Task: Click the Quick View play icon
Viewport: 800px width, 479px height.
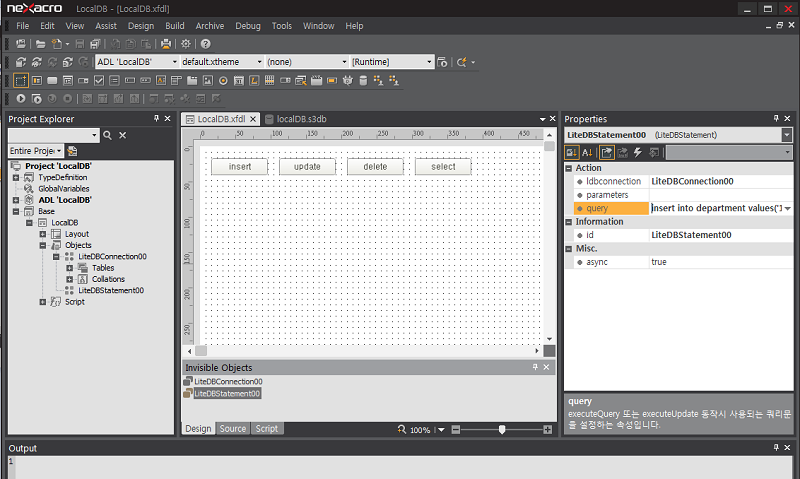Action: (36, 98)
